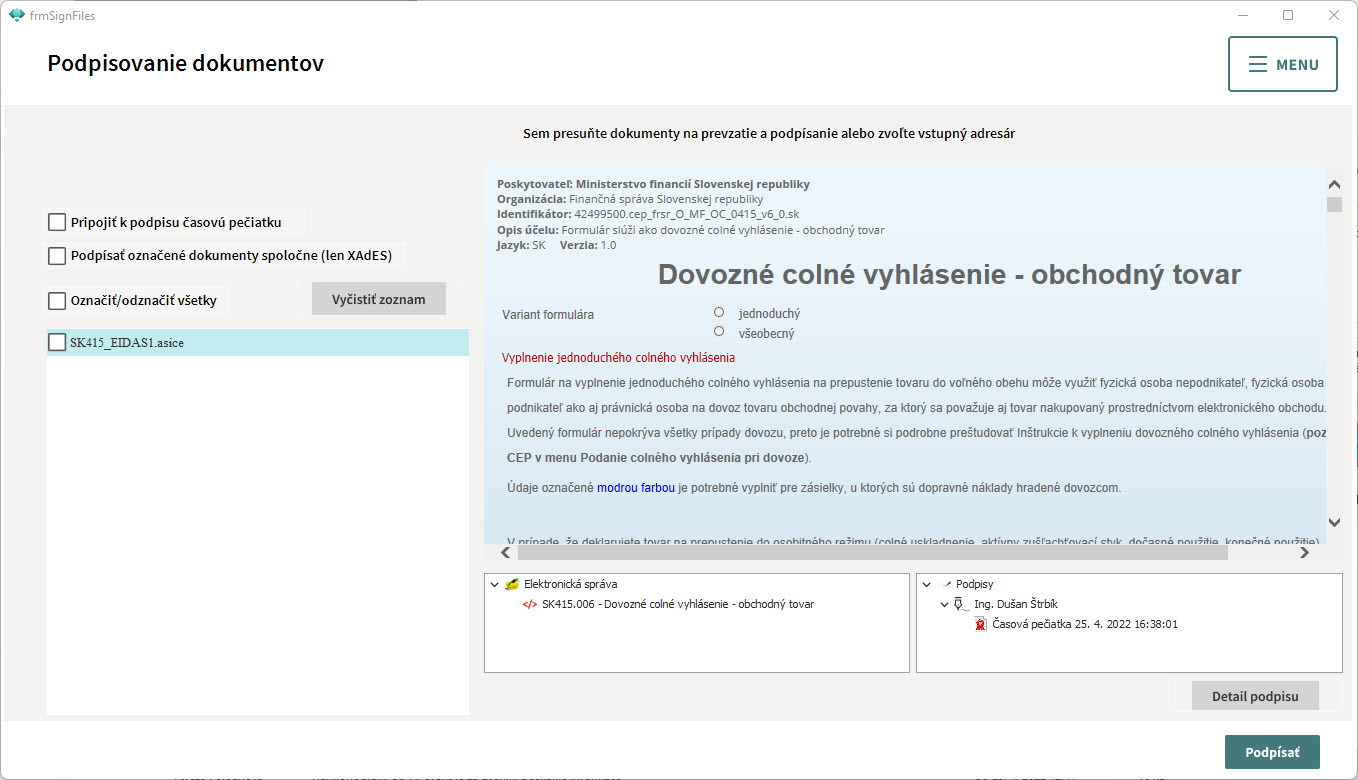Click the pen icon next to Podpisy
1358x780 pixels.
point(945,584)
